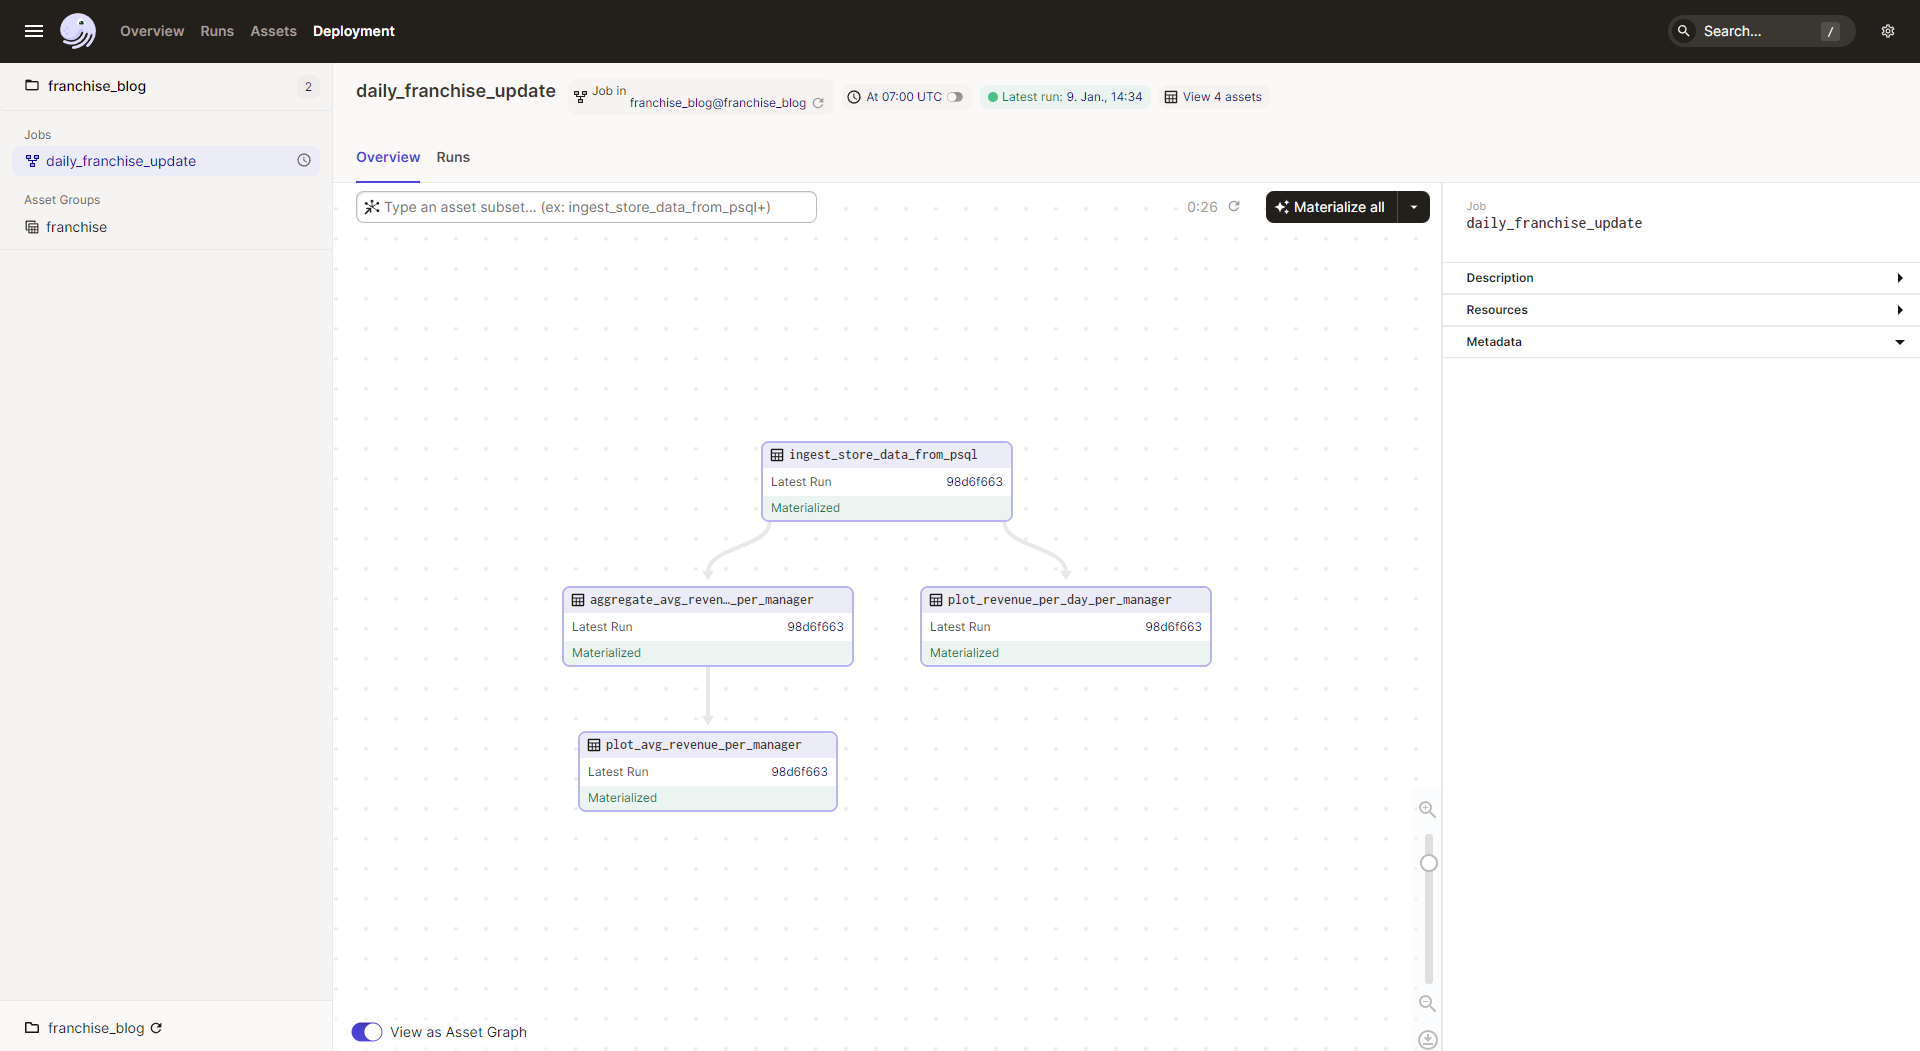The height and width of the screenshot is (1051, 1920).
Task: Click the folder icon next to franchise_blog header
Action: coord(32,86)
